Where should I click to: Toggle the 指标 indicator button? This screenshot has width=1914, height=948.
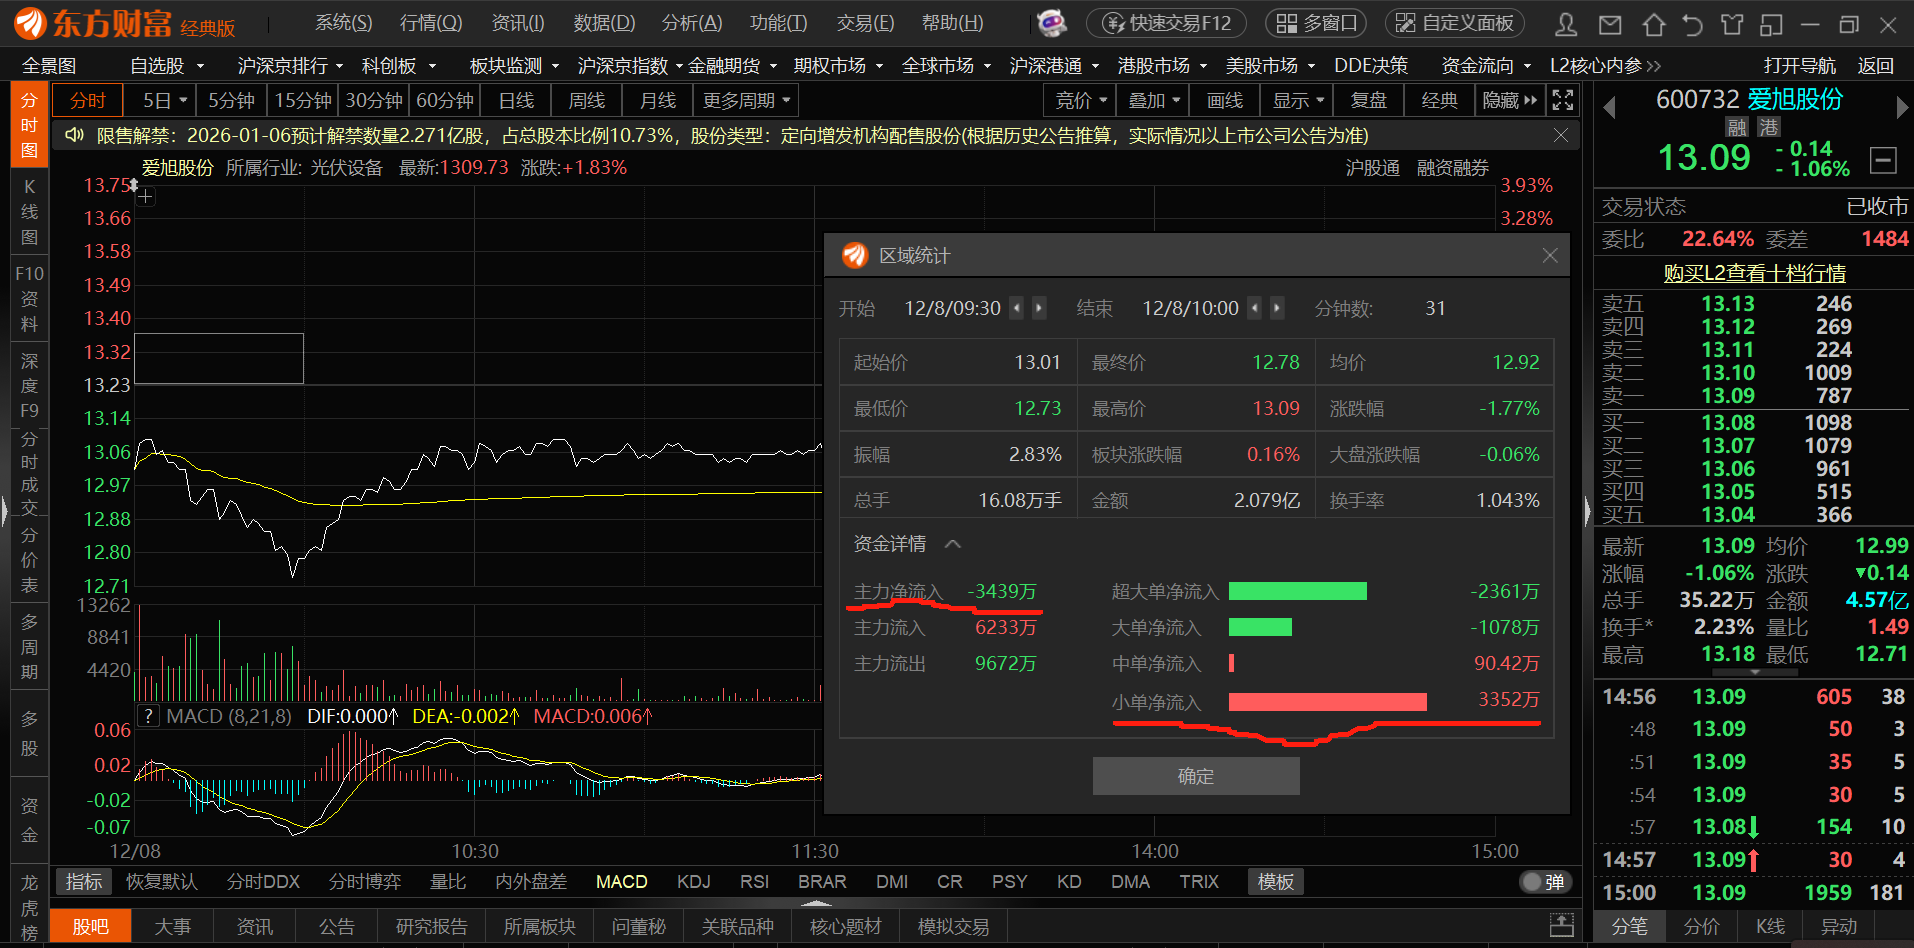click(x=84, y=882)
